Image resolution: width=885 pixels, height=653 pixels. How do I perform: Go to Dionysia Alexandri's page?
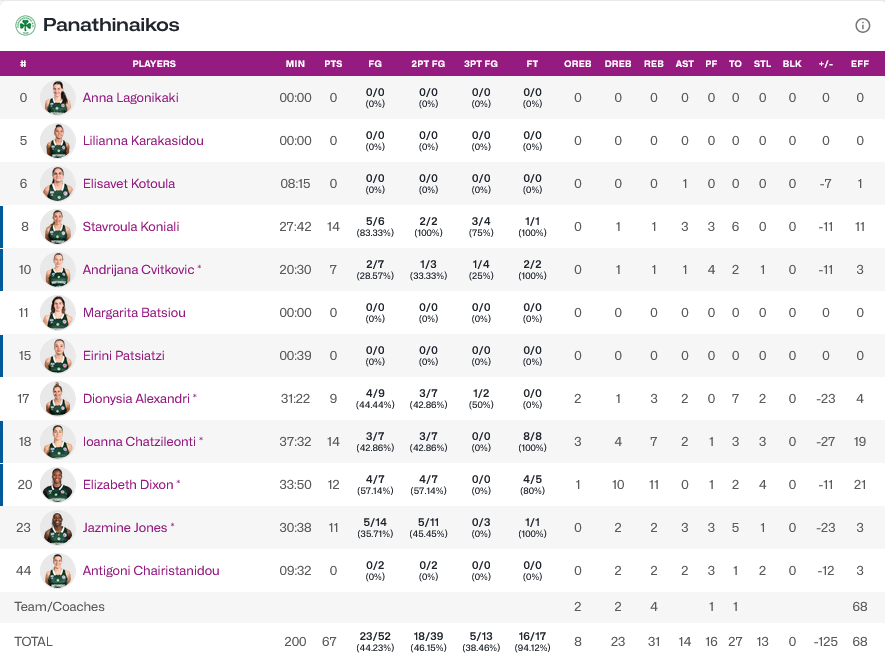coord(136,399)
